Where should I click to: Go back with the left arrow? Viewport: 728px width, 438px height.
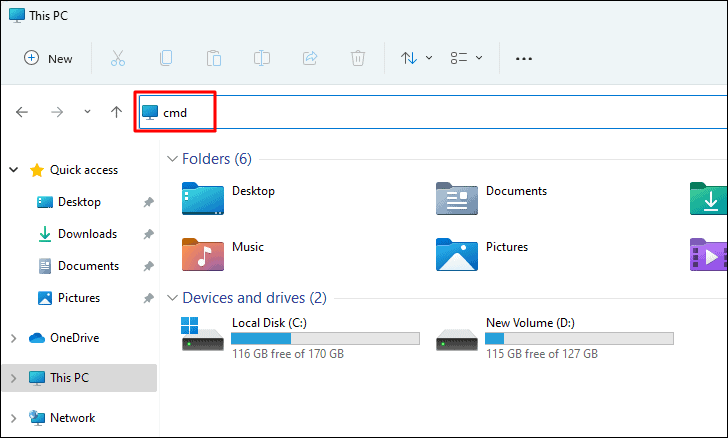click(x=22, y=112)
